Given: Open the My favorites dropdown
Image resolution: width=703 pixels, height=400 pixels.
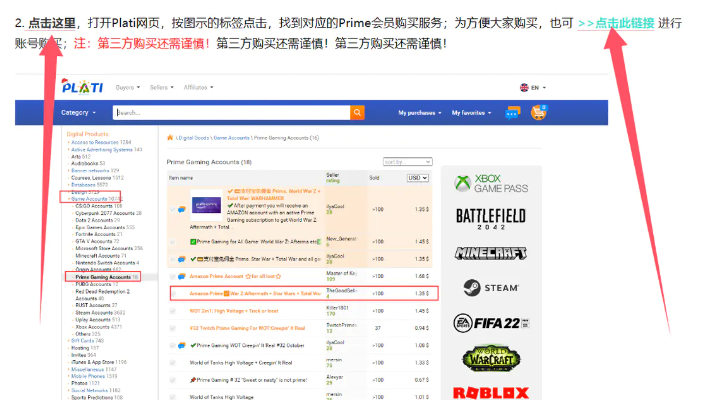Looking at the screenshot, I should click(x=471, y=113).
